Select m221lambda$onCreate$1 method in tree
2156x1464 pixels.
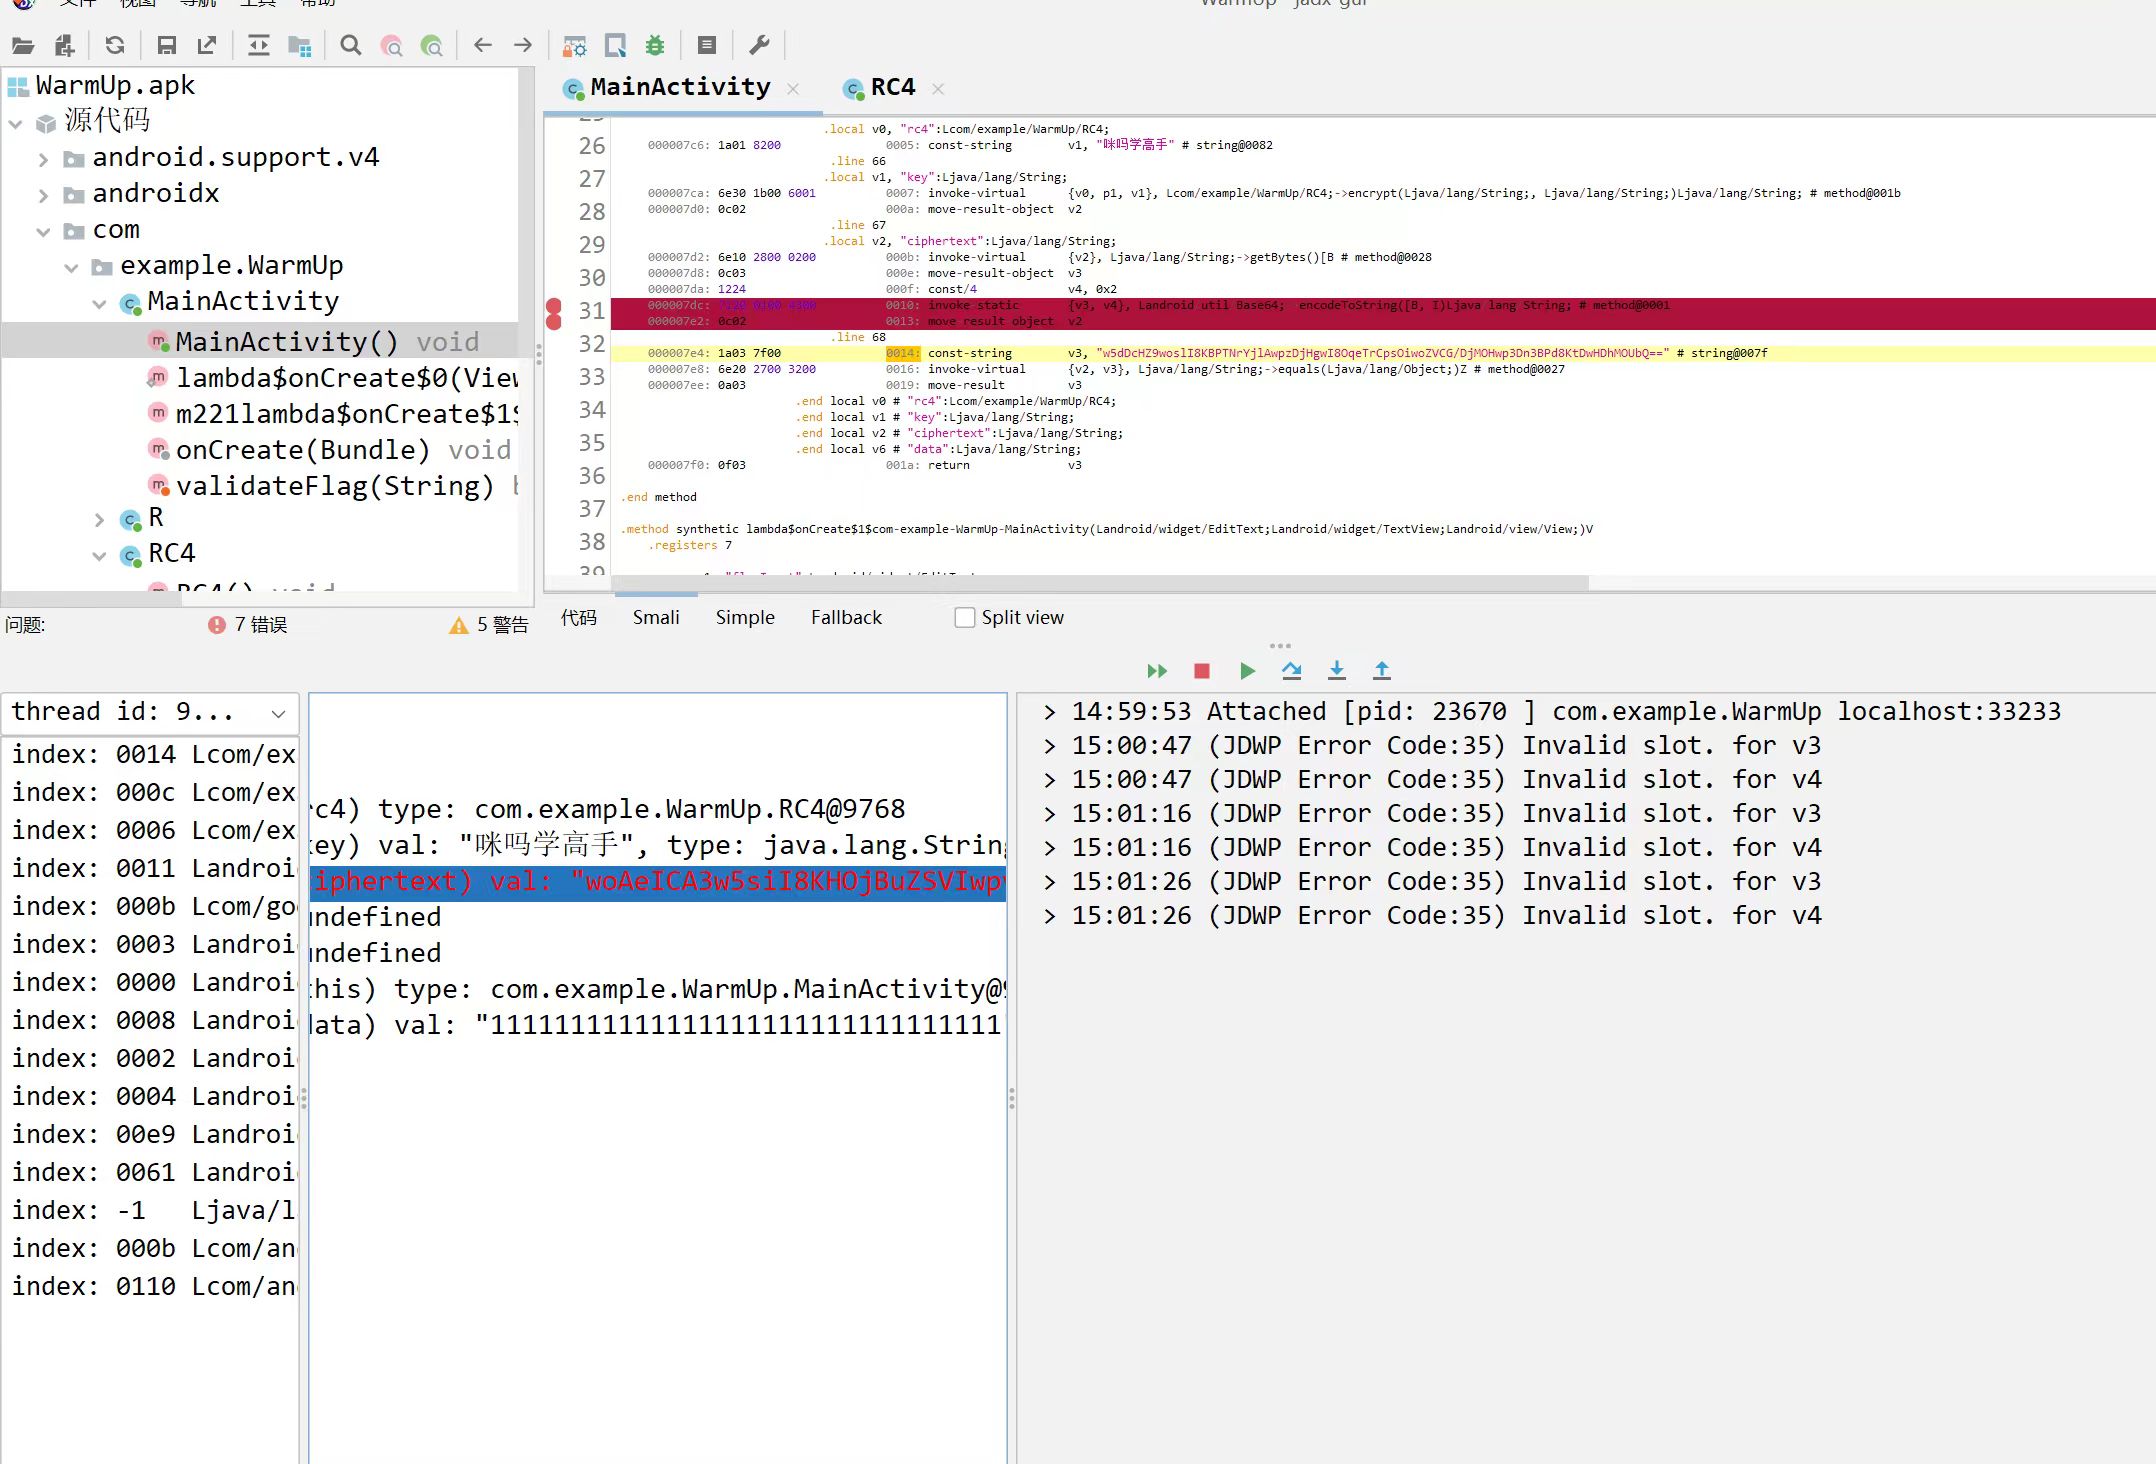(333, 414)
